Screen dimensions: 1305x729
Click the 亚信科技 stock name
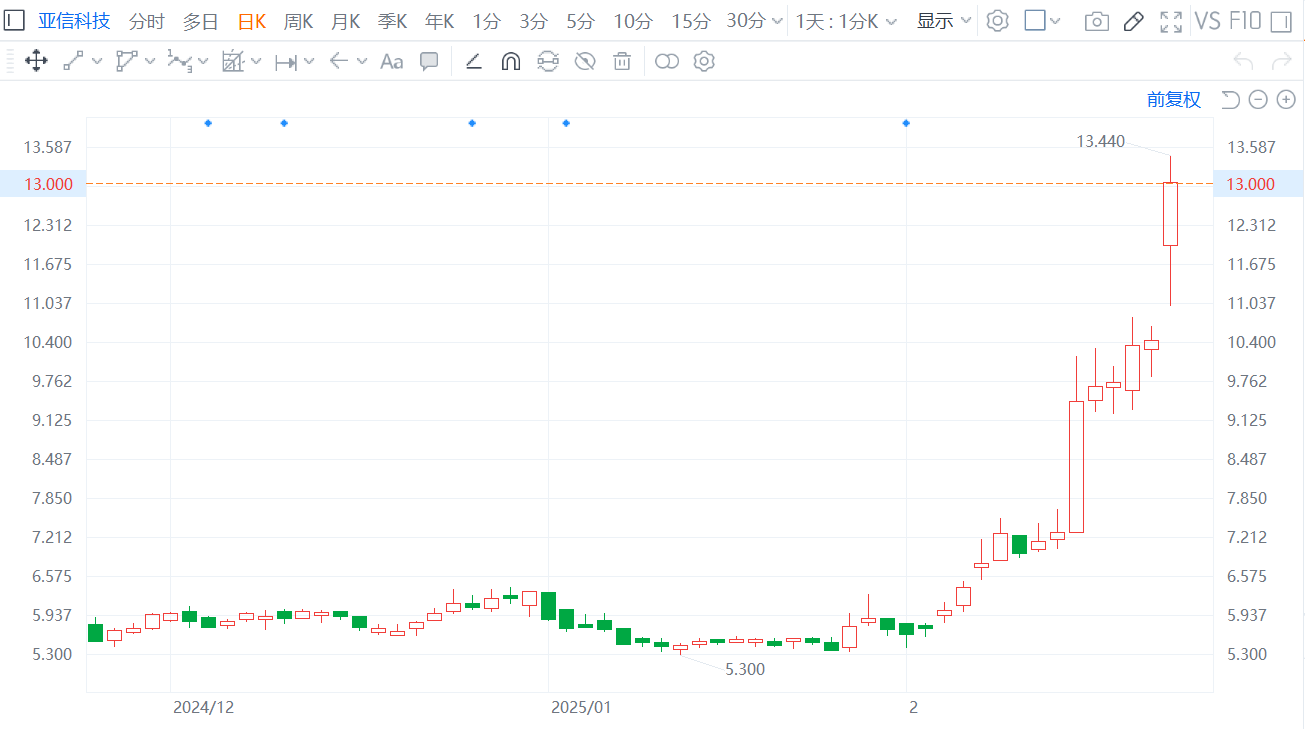(75, 20)
